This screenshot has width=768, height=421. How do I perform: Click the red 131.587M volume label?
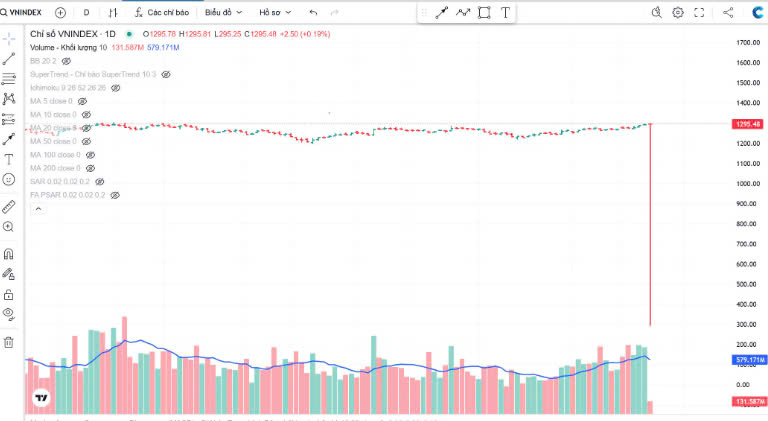pyautogui.click(x=750, y=401)
